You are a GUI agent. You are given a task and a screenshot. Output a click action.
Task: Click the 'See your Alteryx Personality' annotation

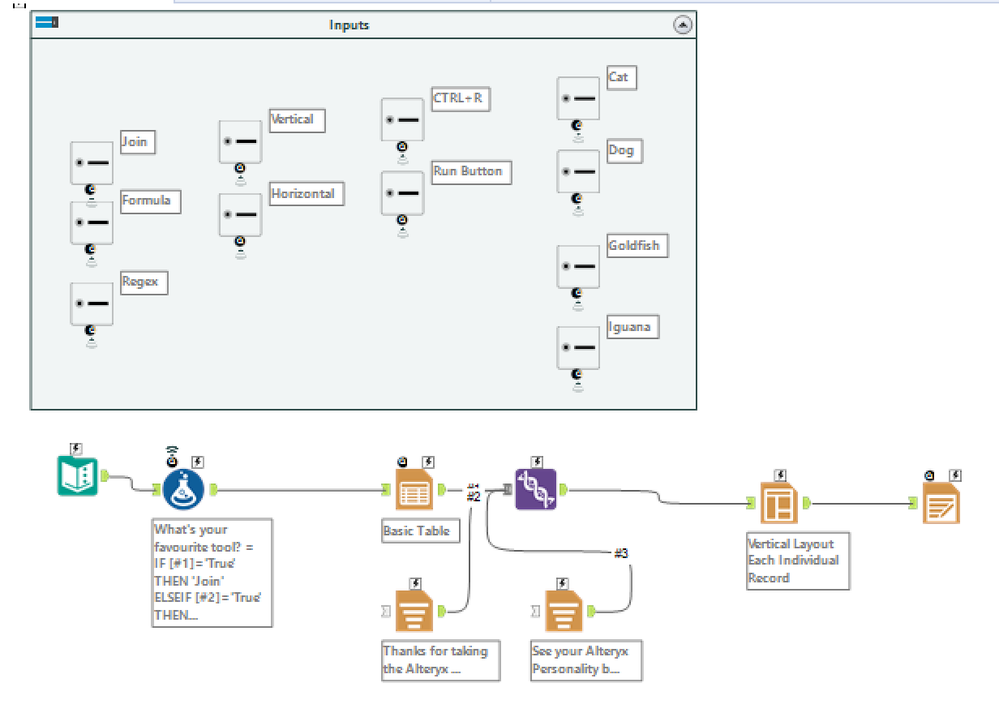[x=586, y=660]
